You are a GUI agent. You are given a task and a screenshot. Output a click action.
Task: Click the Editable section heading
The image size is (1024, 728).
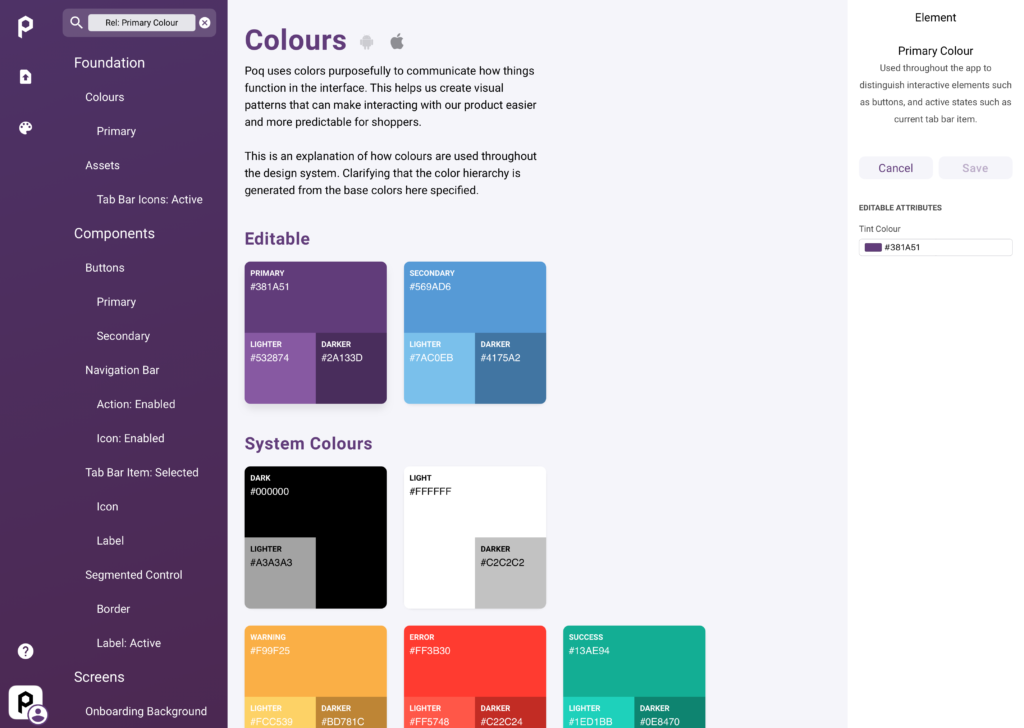[277, 239]
